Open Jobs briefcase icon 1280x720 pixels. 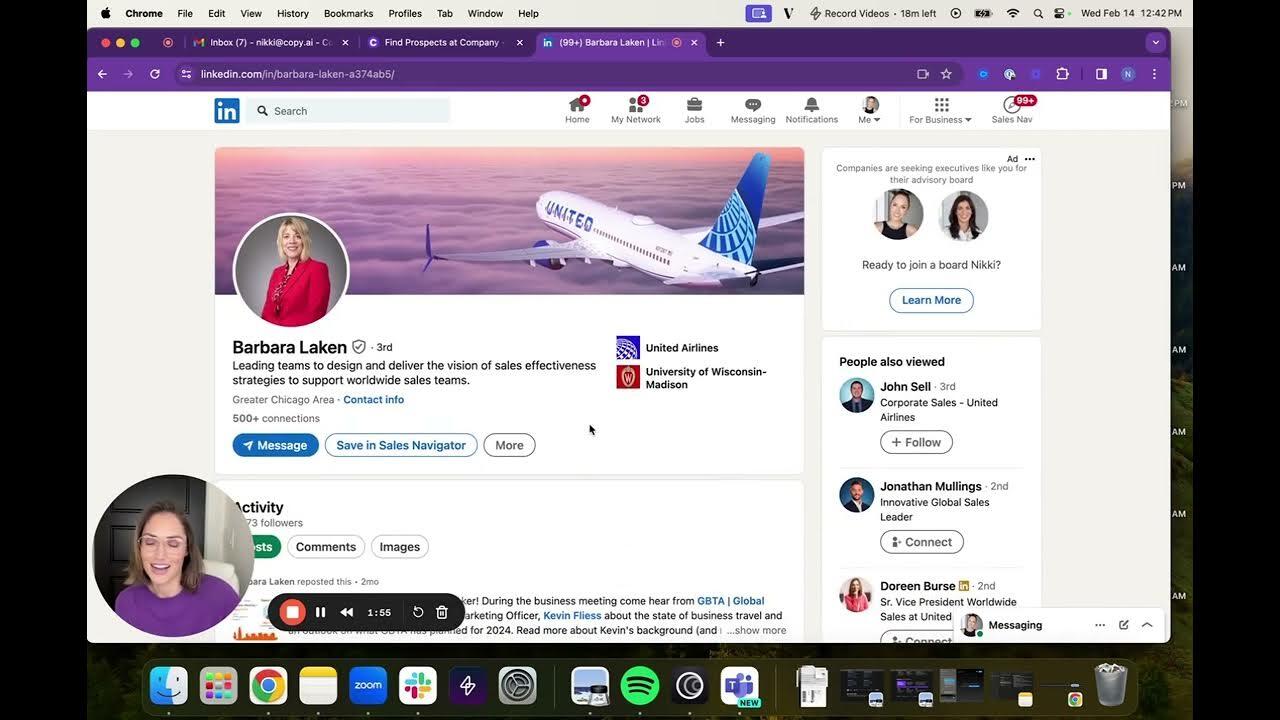(x=694, y=110)
